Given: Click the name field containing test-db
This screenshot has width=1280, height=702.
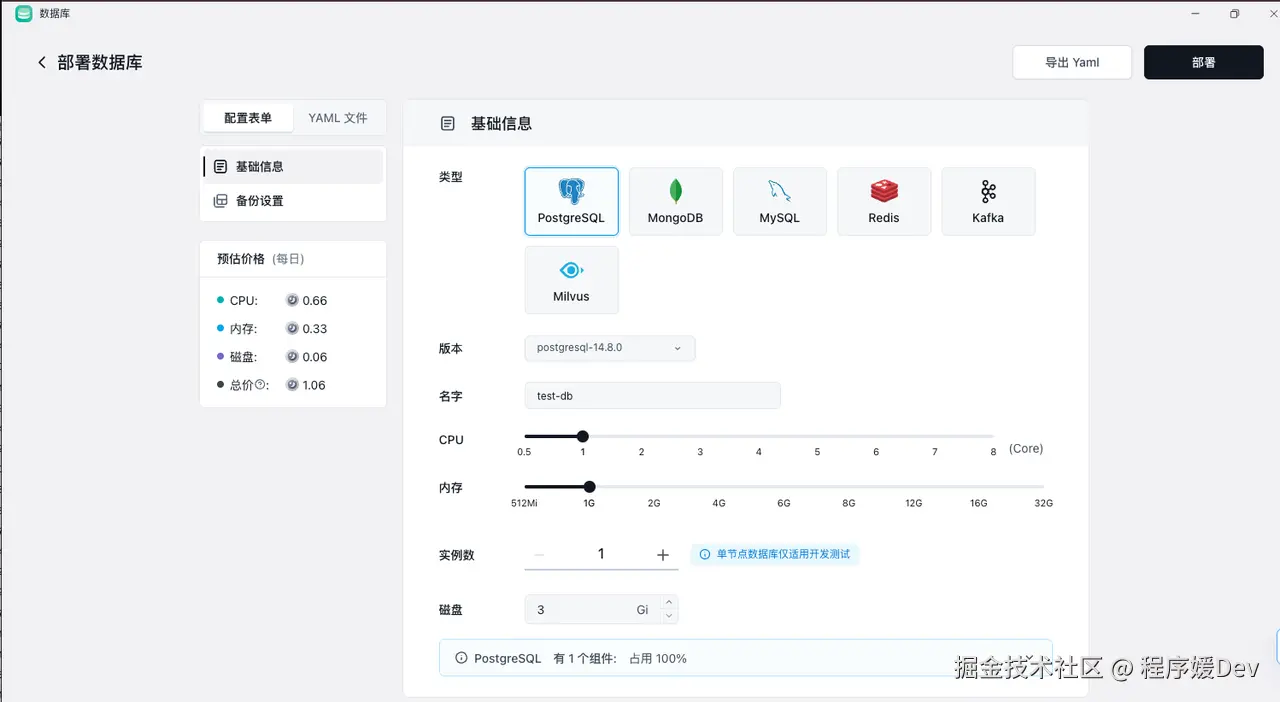Looking at the screenshot, I should coord(652,396).
